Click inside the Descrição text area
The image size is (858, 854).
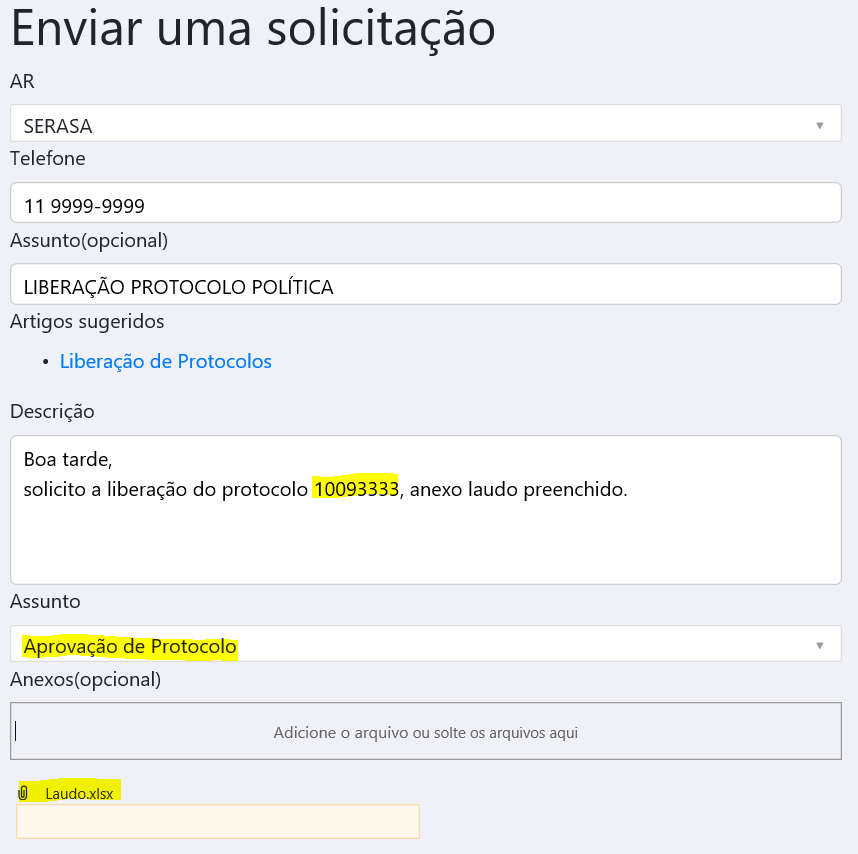[x=425, y=540]
